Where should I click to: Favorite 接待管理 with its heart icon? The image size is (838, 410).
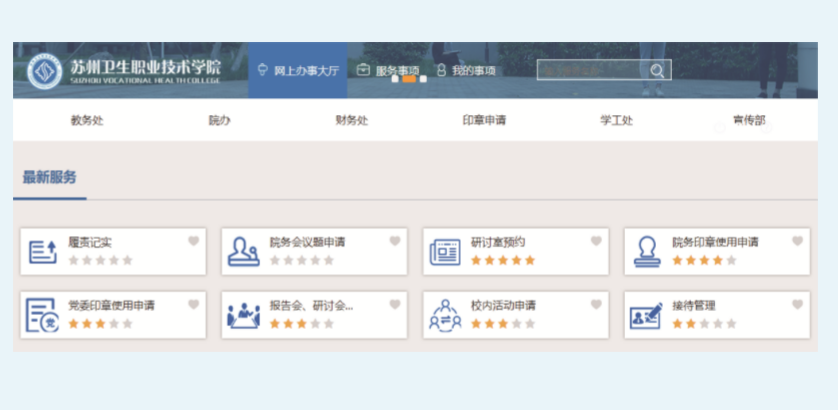point(797,305)
